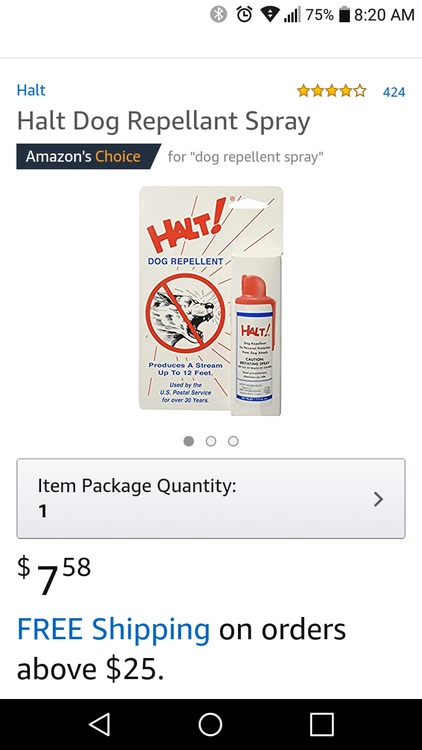Image resolution: width=422 pixels, height=750 pixels.
Task: Open FREE Shipping details link
Action: tap(113, 629)
